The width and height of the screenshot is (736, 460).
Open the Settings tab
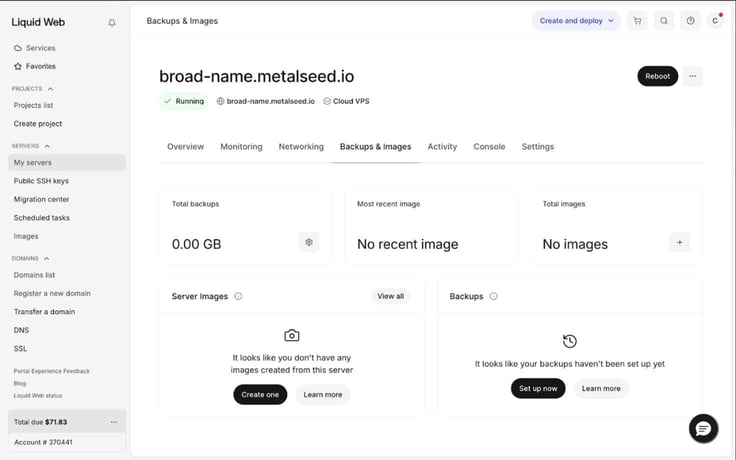tap(538, 146)
